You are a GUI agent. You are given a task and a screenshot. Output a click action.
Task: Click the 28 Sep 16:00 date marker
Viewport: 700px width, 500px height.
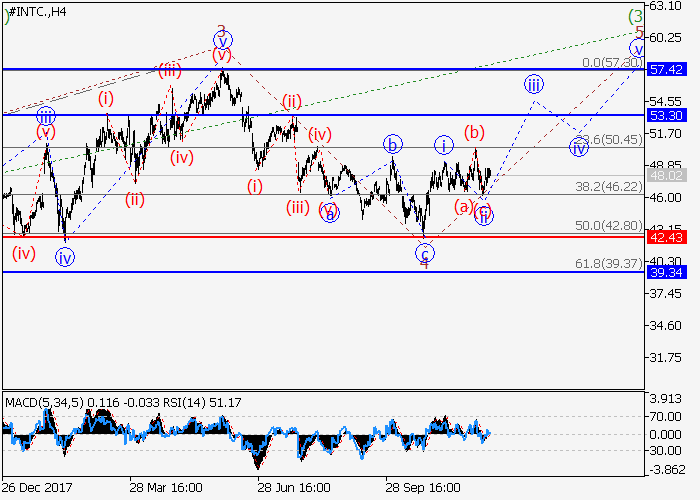[x=424, y=489]
